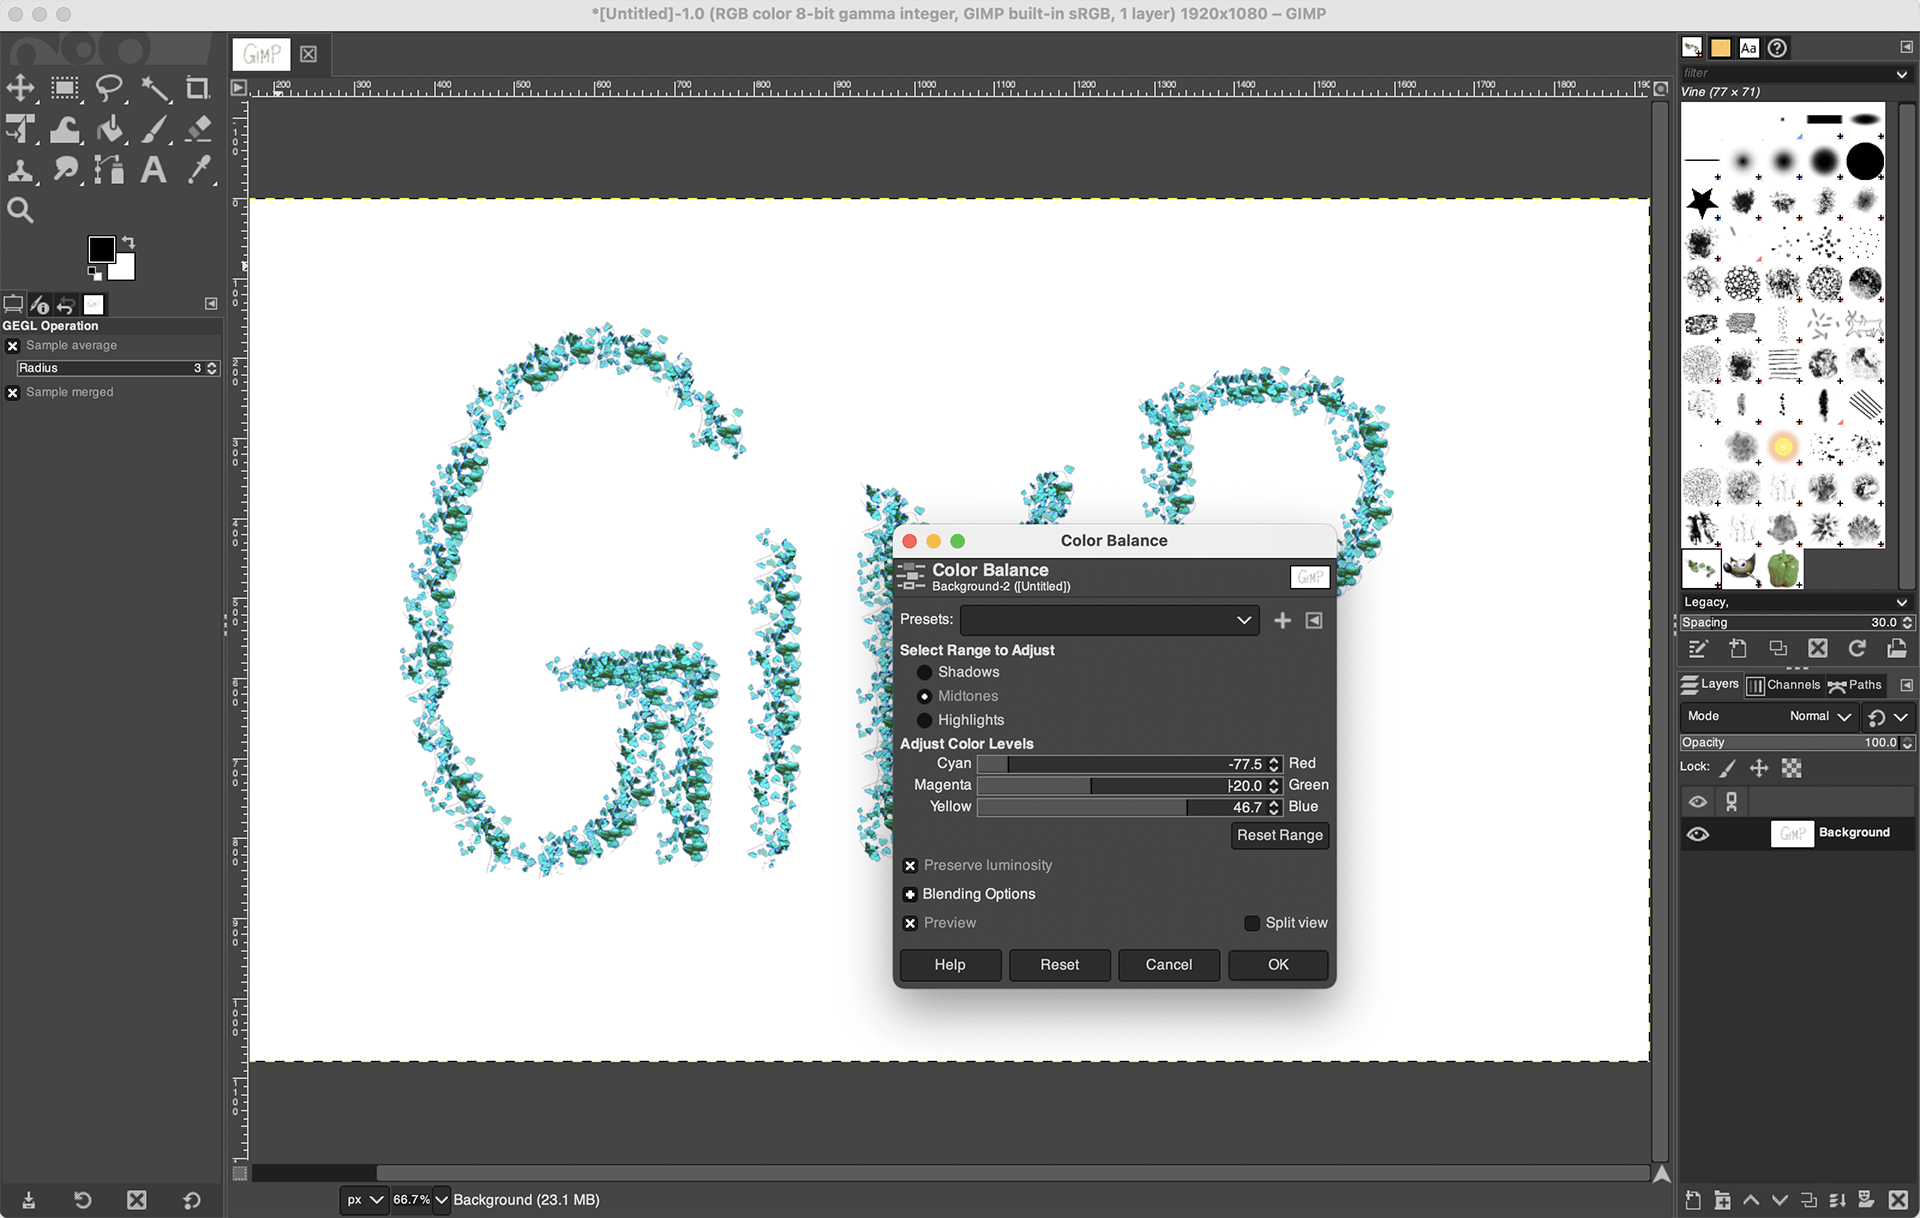
Task: Confirm with the OK button
Action: [1277, 964]
